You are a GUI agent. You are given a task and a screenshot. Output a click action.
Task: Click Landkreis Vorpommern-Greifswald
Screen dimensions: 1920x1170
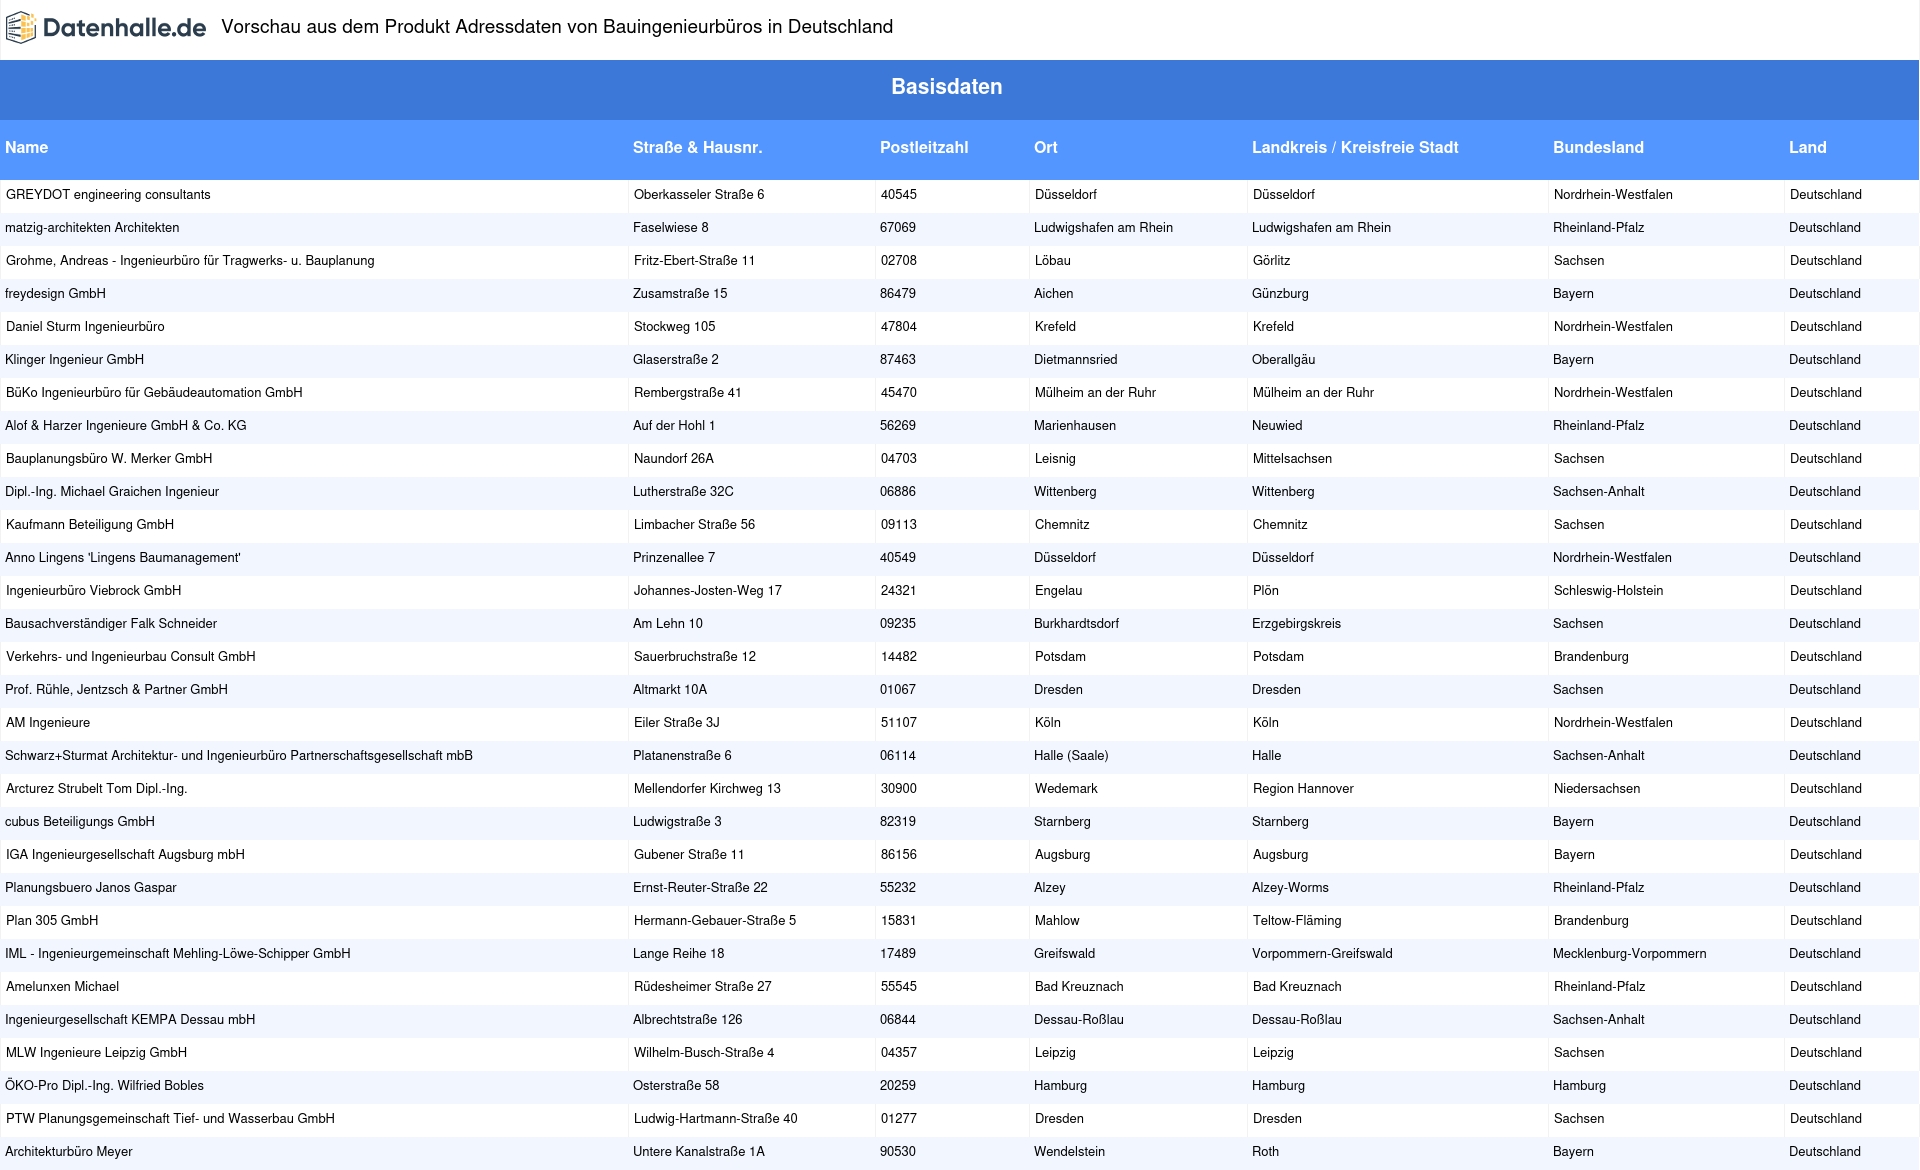coord(1322,954)
